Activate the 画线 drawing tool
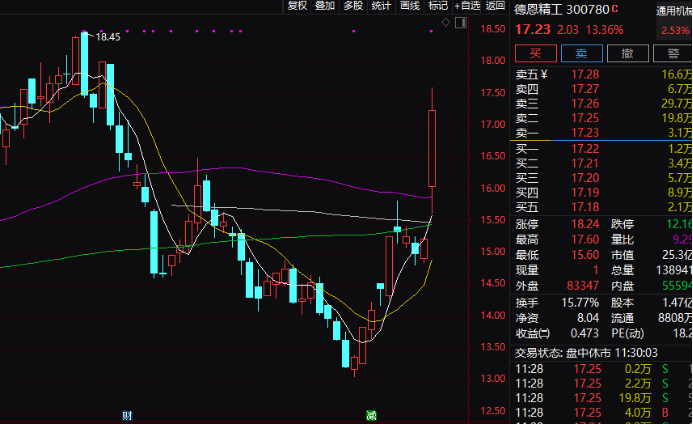 pos(410,6)
